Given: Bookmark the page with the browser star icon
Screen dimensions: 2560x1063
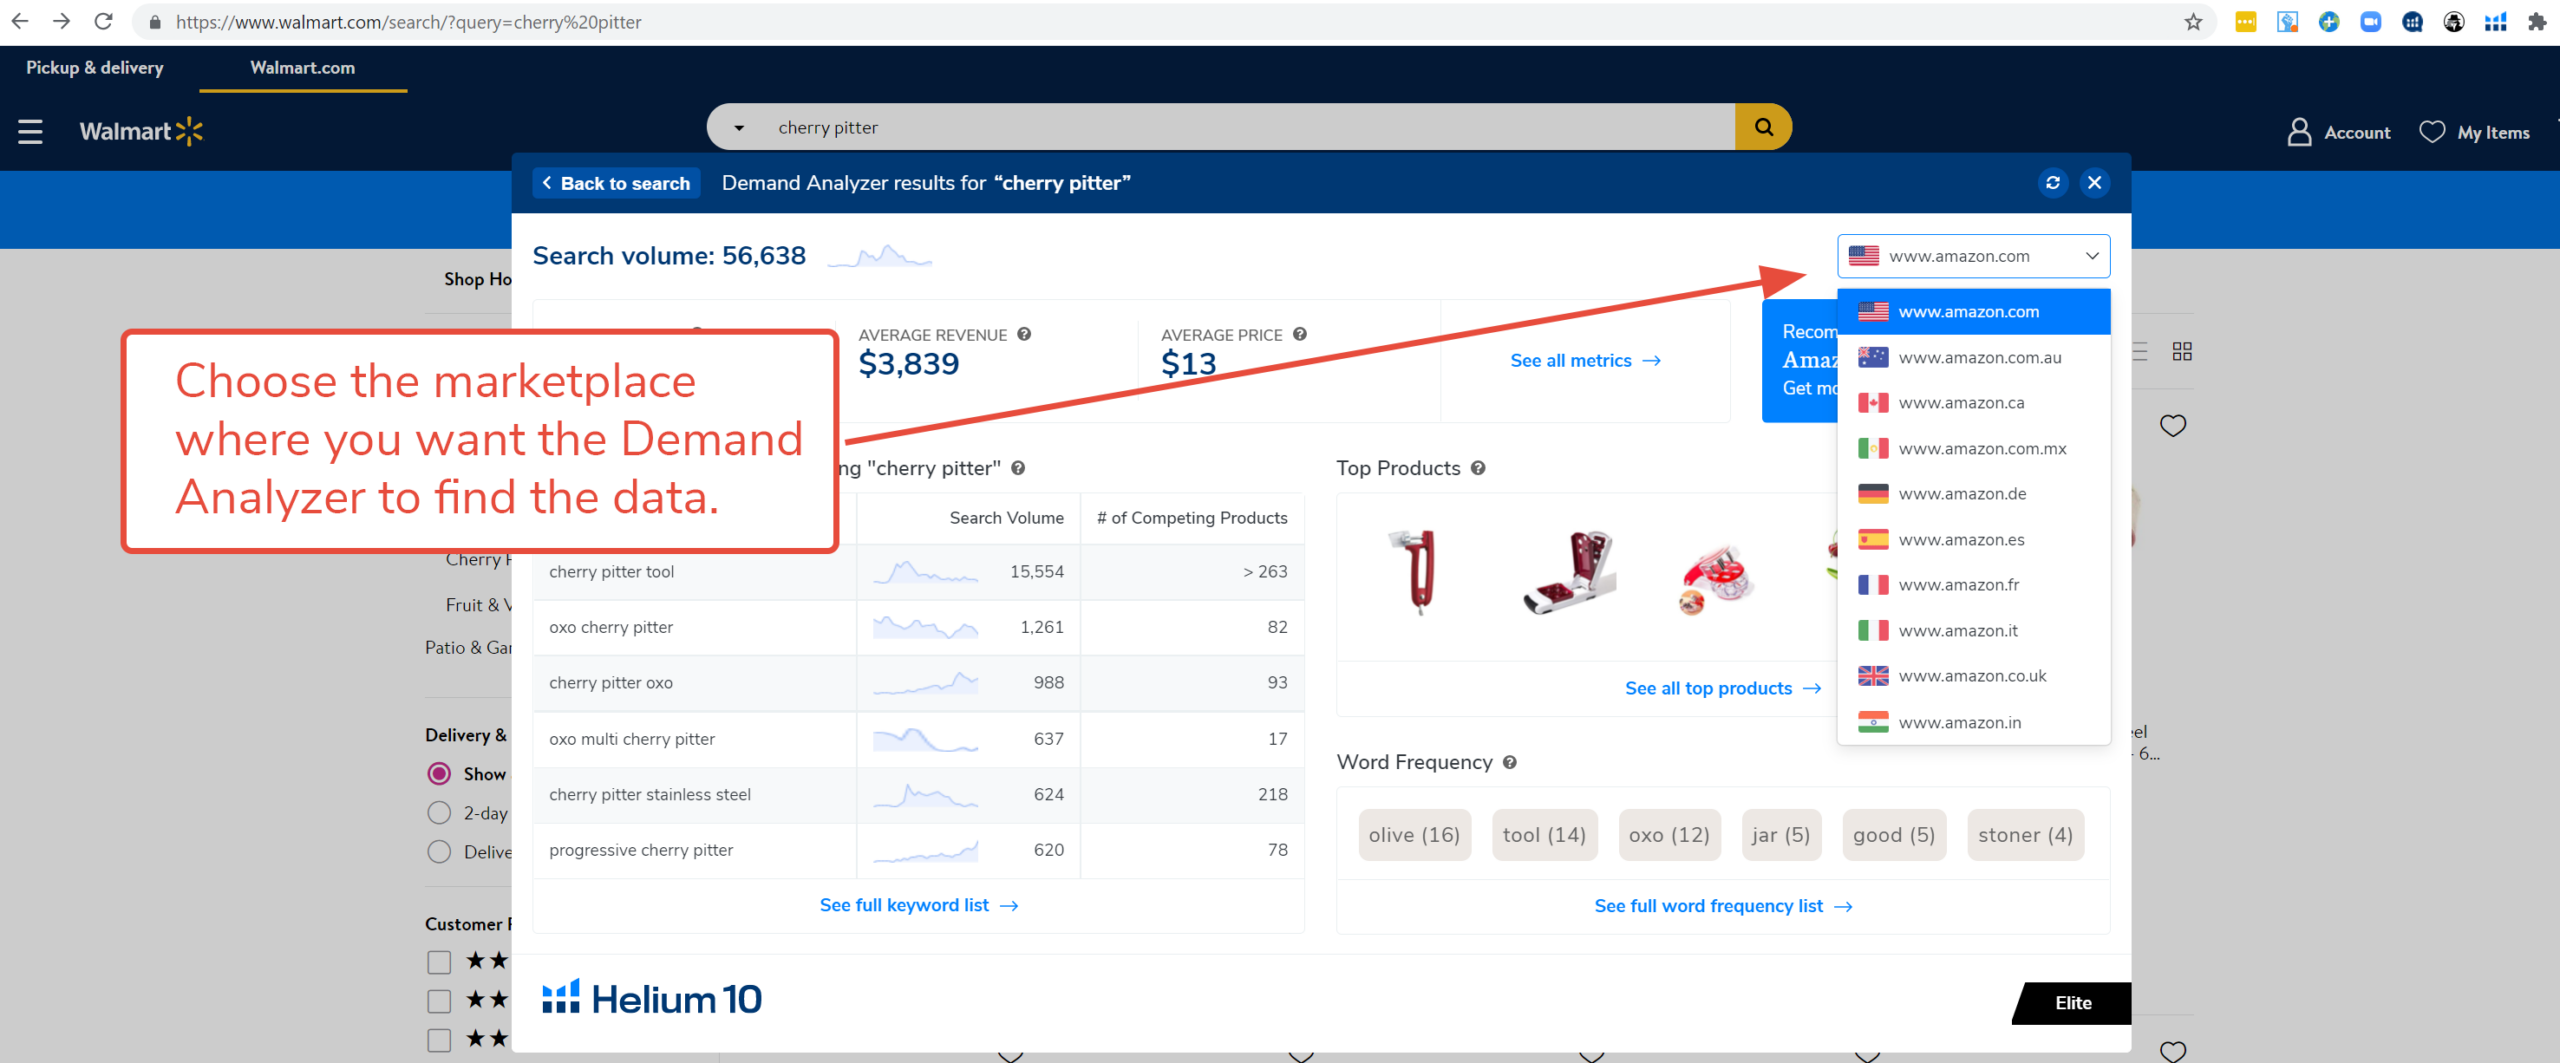Looking at the screenshot, I should pos(2191,22).
